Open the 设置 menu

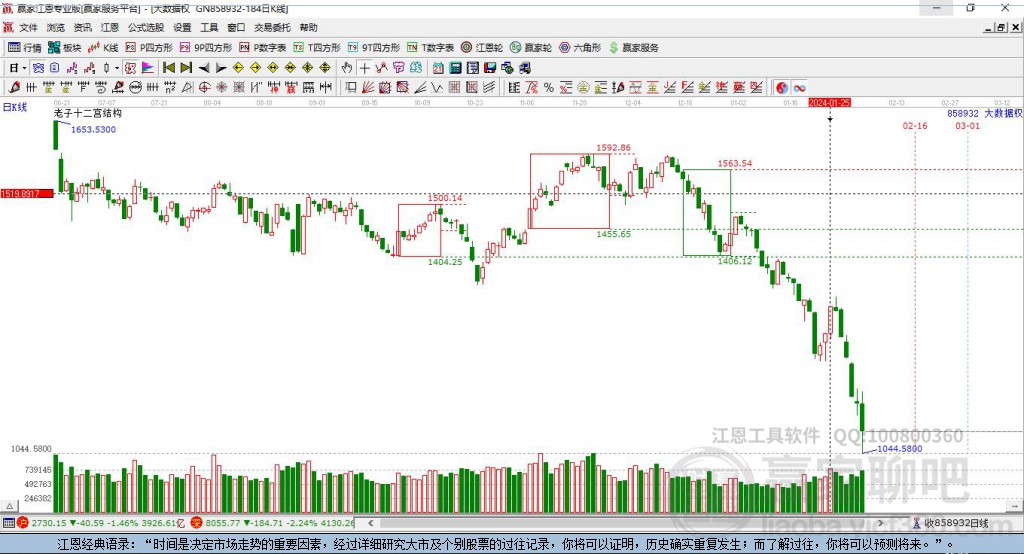[182, 27]
